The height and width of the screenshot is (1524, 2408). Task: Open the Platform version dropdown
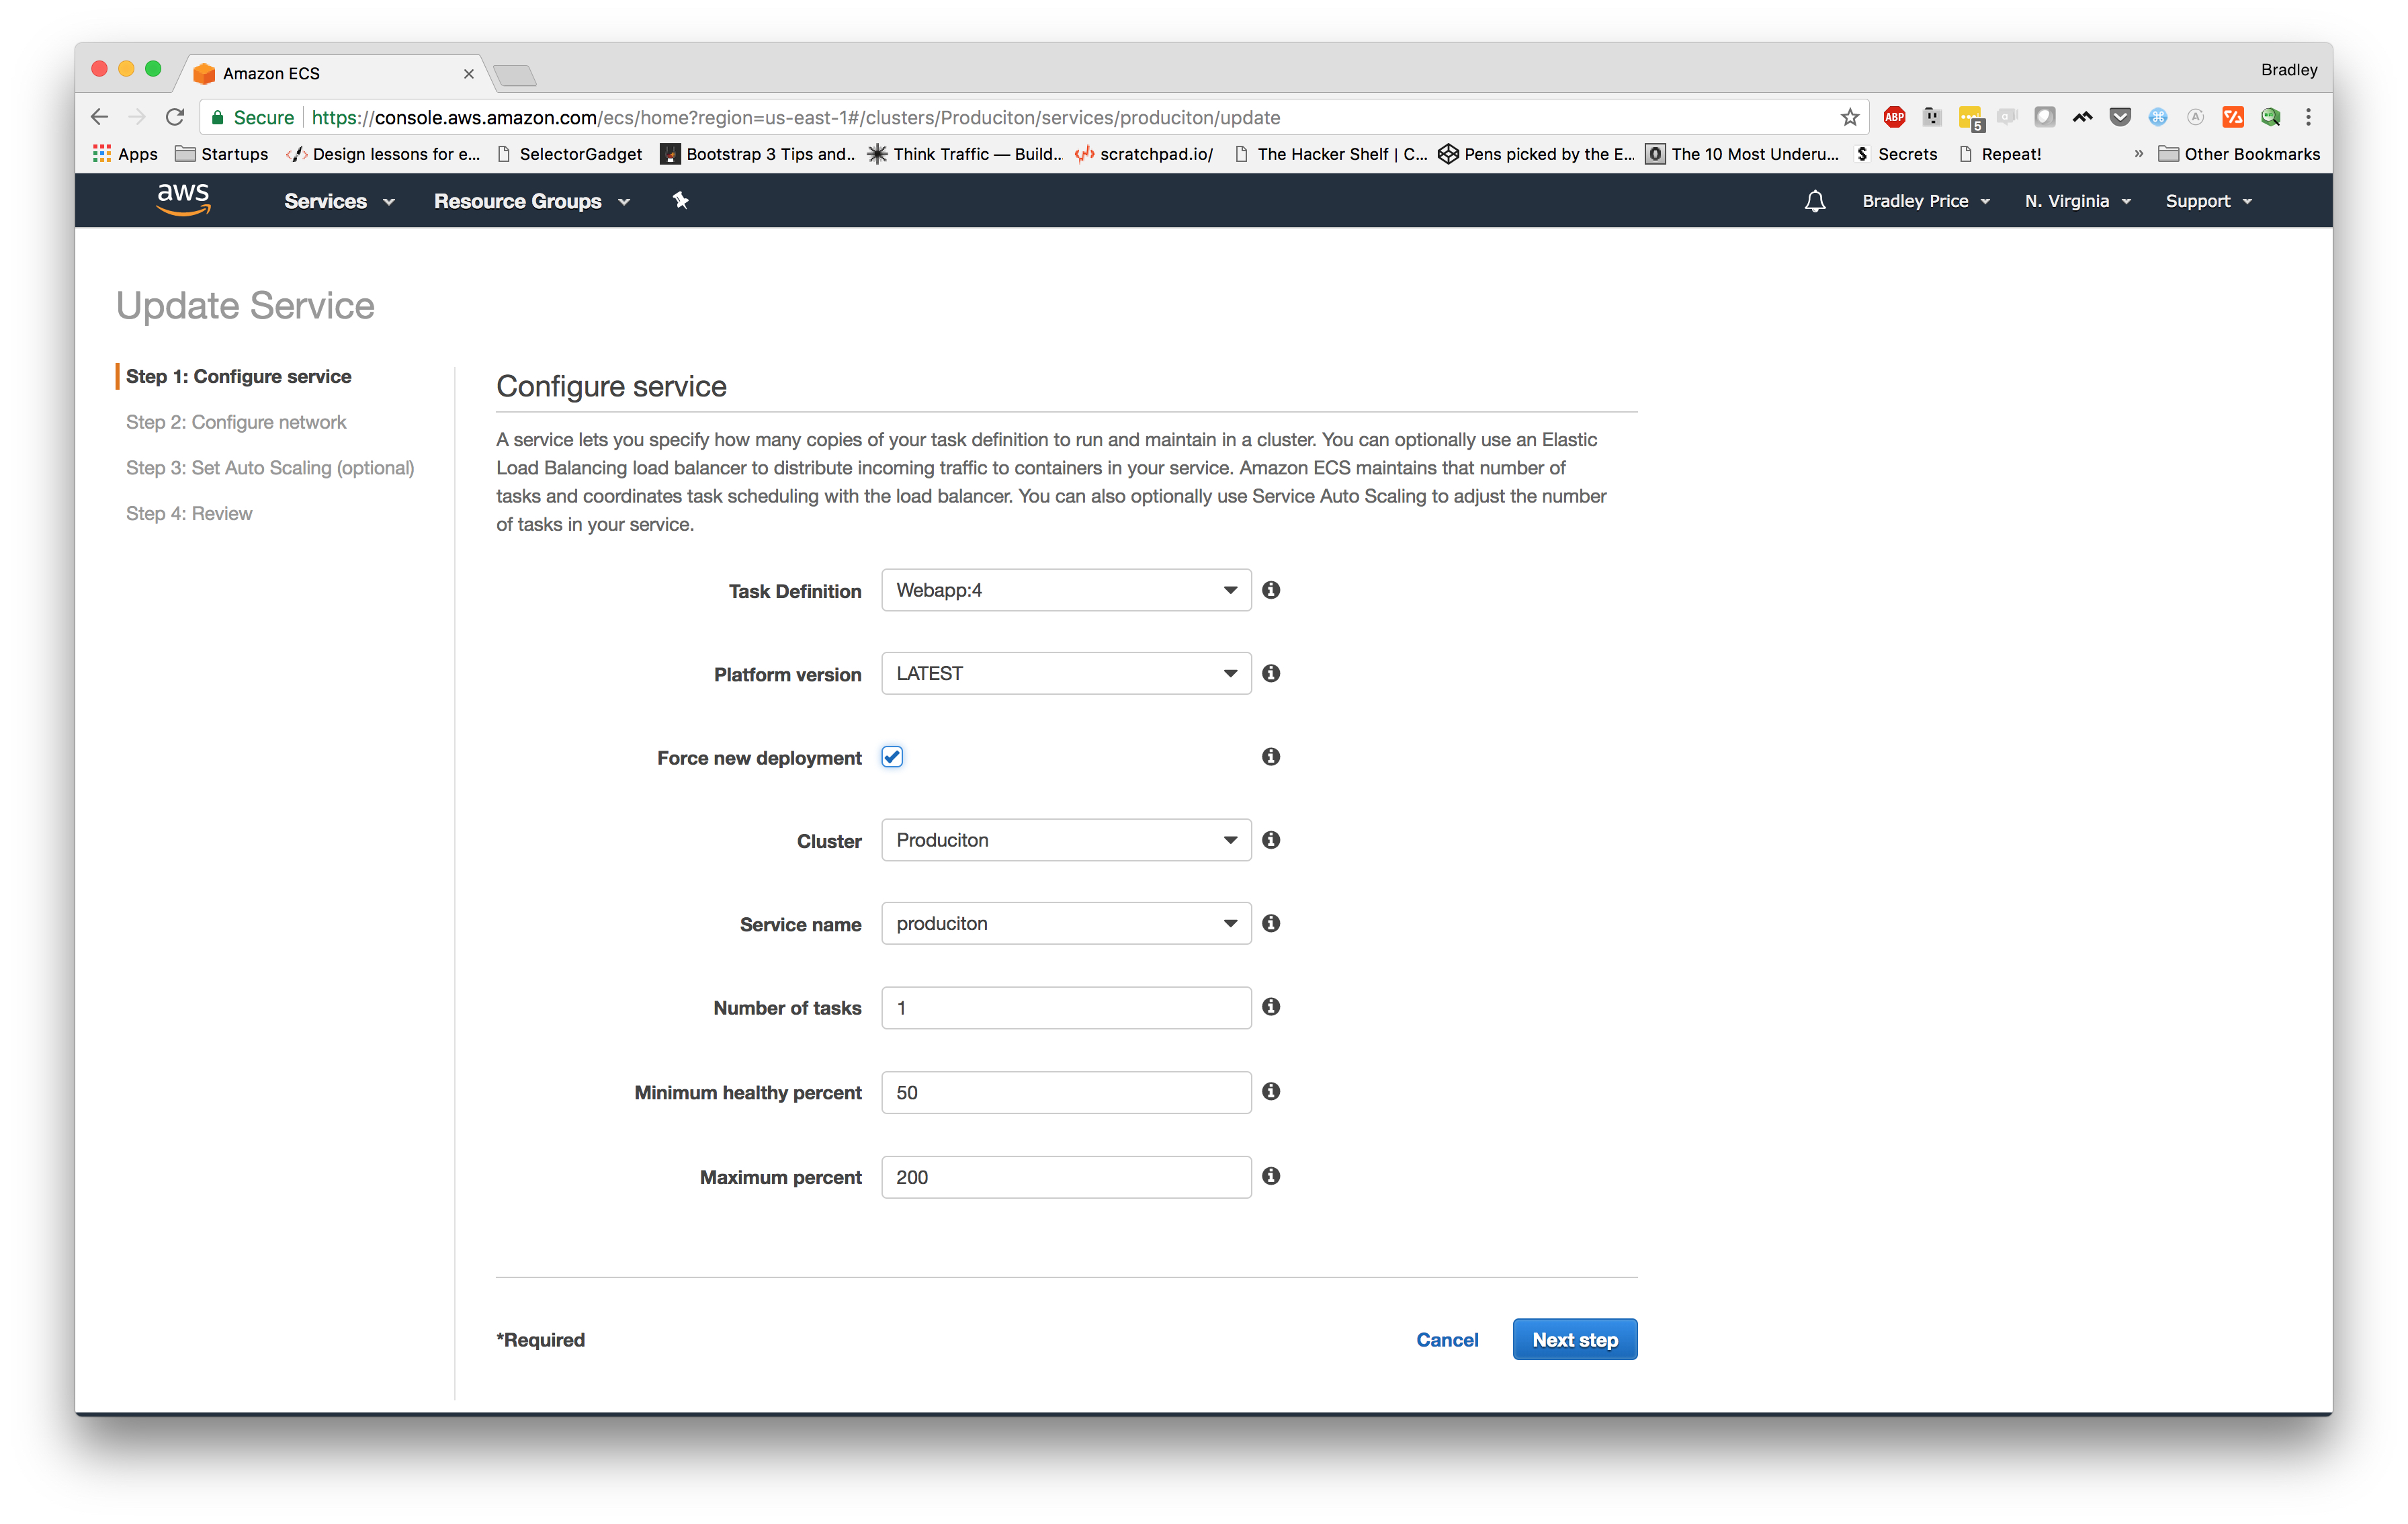pyautogui.click(x=1066, y=673)
